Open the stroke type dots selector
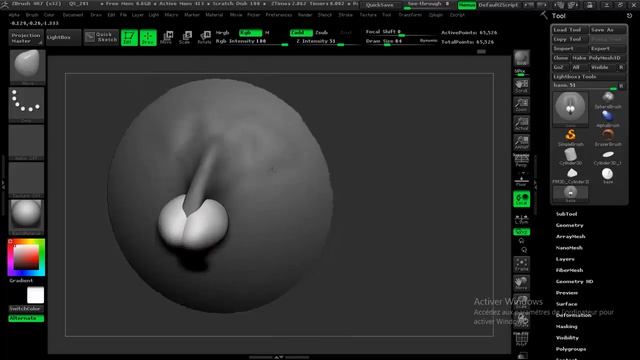 (26, 104)
